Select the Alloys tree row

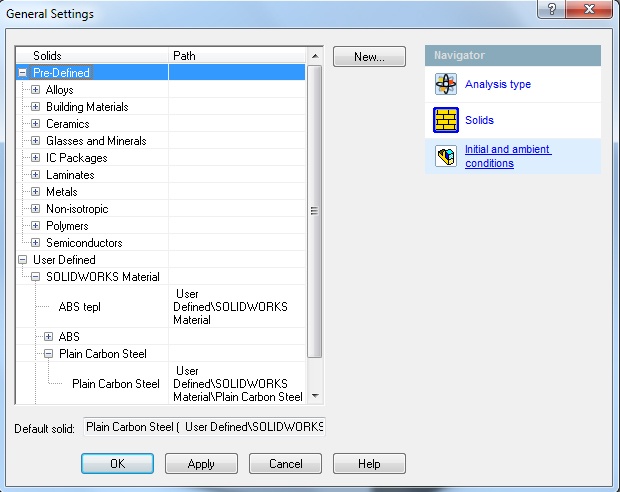coord(161,89)
